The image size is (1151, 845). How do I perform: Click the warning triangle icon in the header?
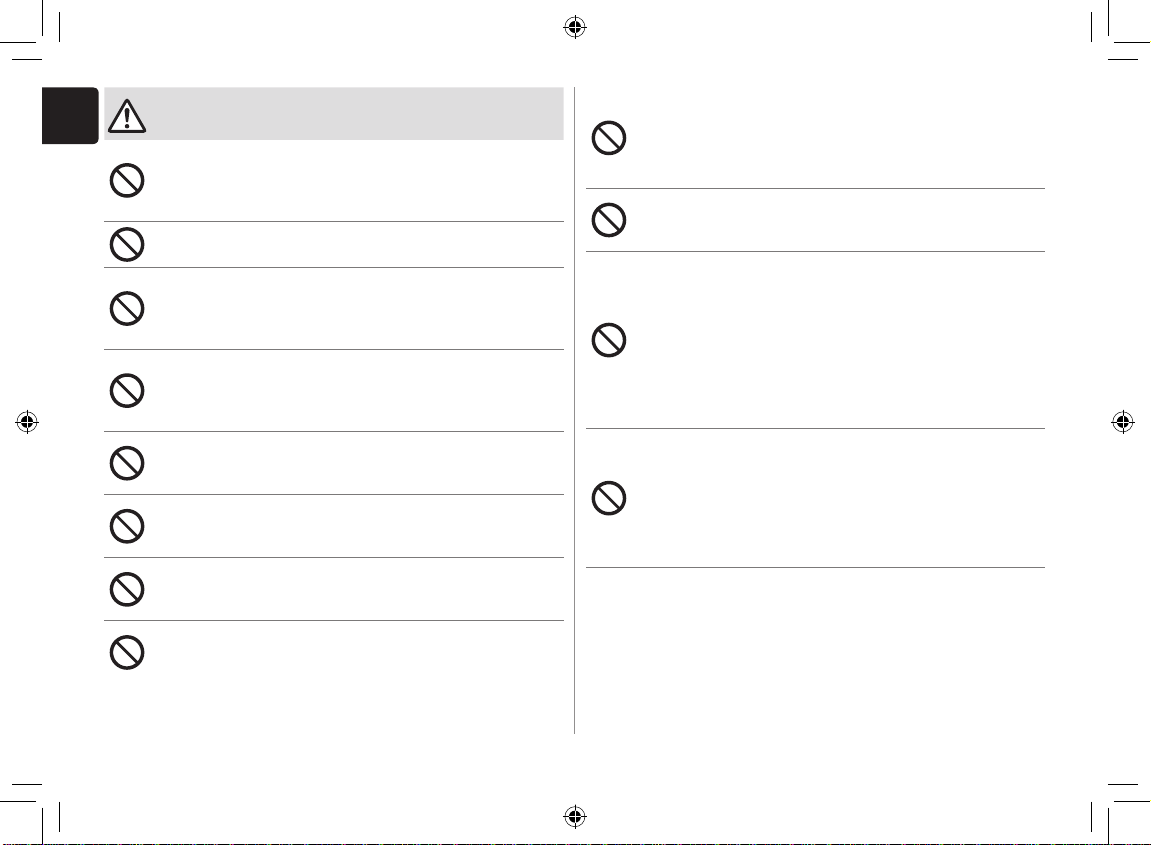tap(126, 118)
